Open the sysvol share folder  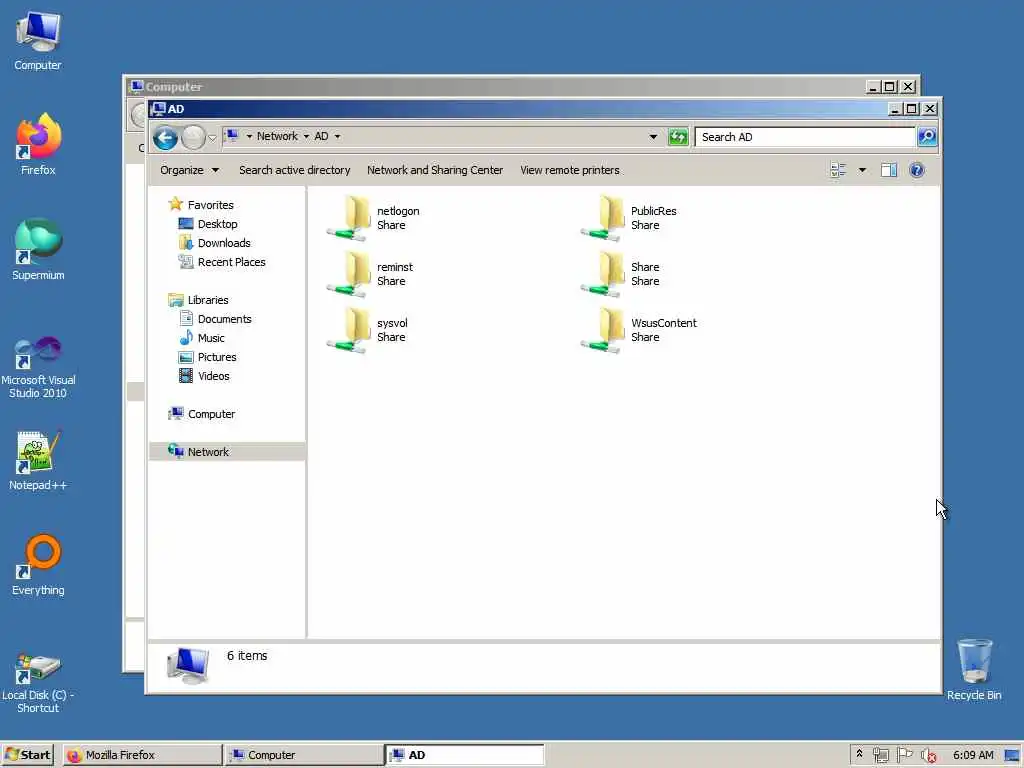pyautogui.click(x=368, y=330)
